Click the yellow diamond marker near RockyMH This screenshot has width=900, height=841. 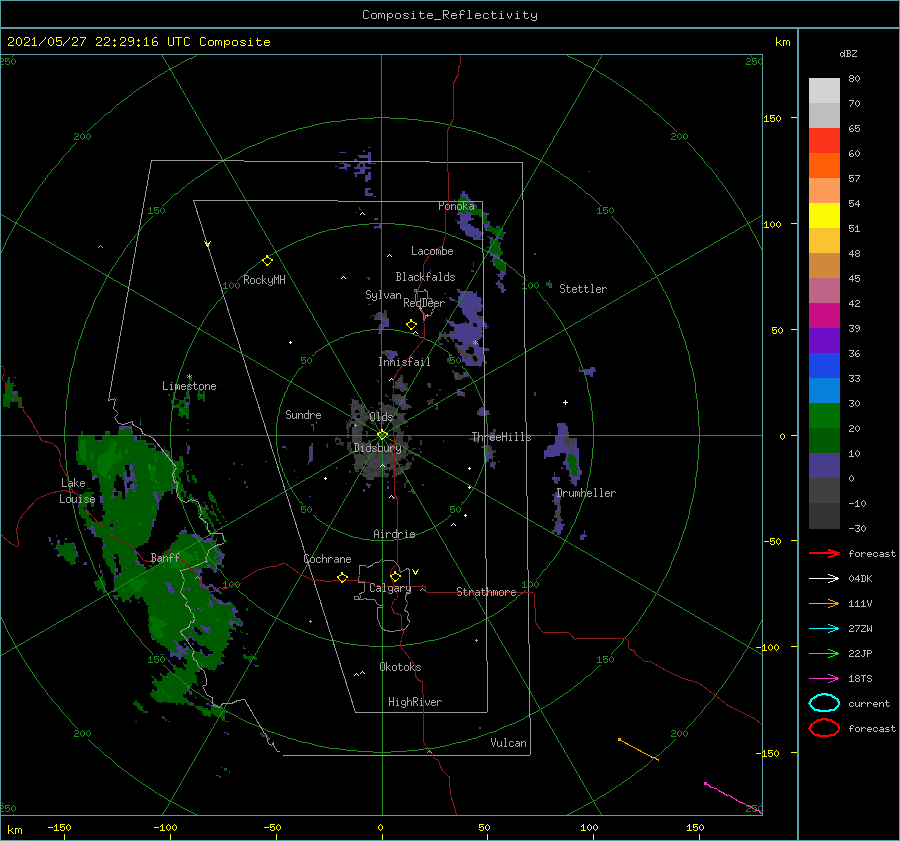pos(267,261)
